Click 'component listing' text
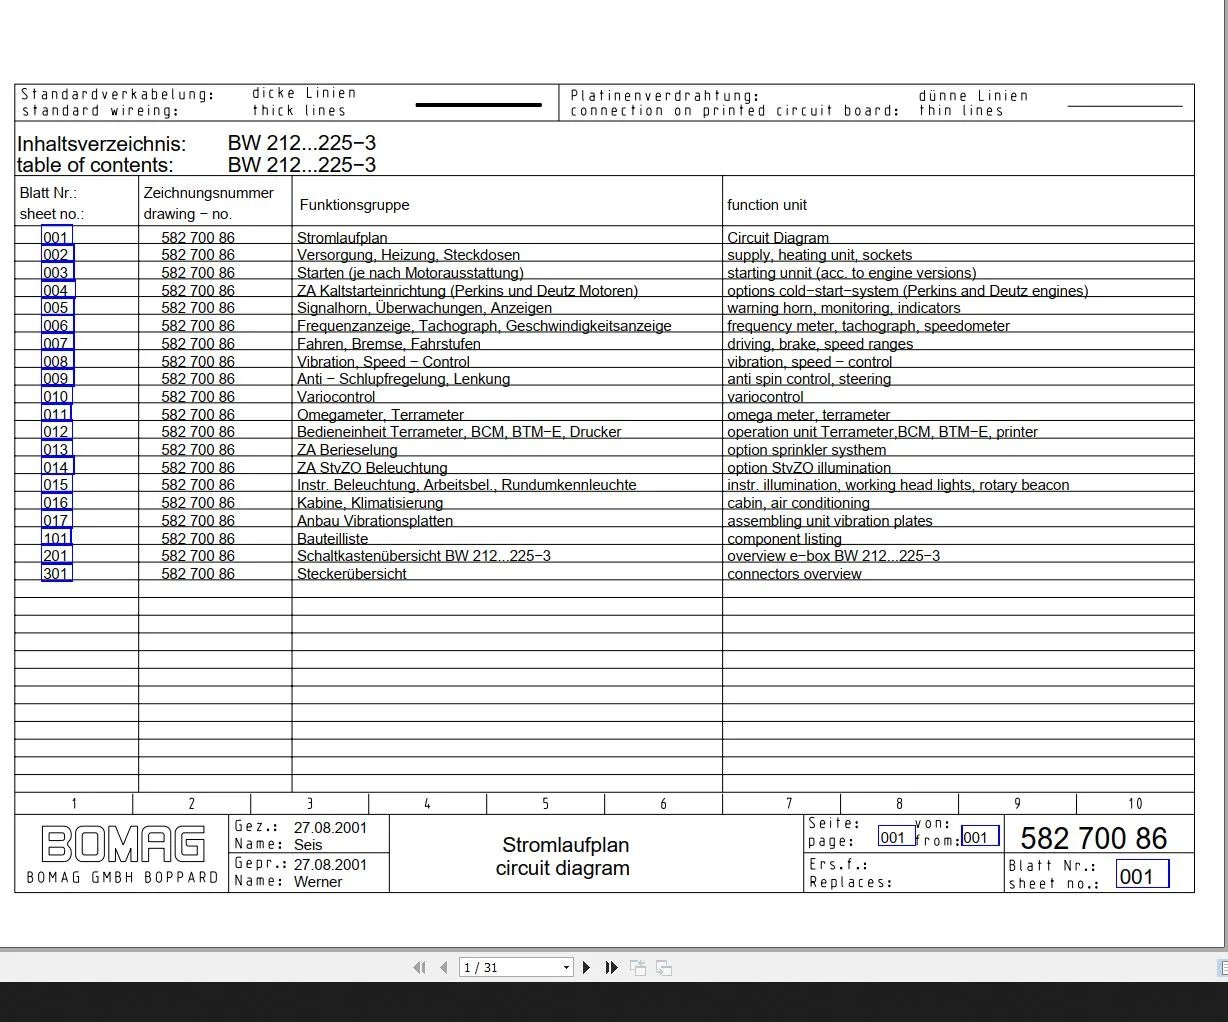This screenshot has width=1228, height=1022. [784, 538]
